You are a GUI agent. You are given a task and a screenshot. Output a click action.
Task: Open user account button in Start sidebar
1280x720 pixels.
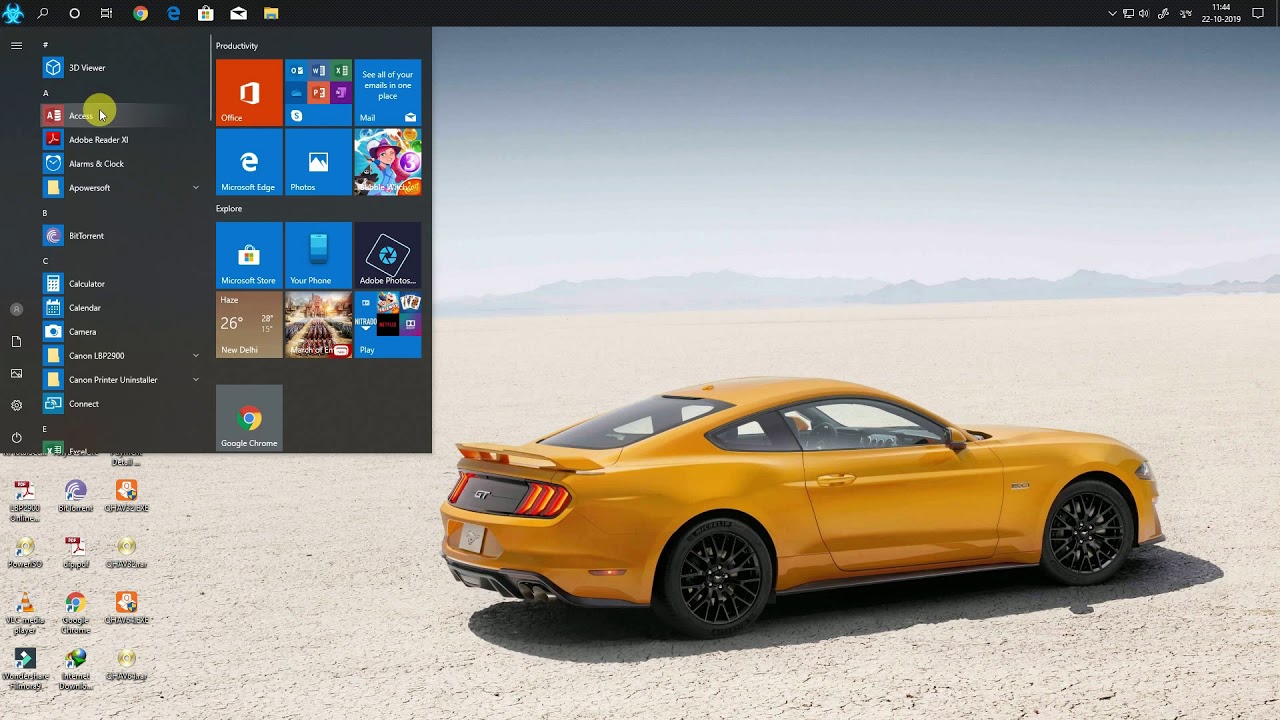[x=16, y=309]
